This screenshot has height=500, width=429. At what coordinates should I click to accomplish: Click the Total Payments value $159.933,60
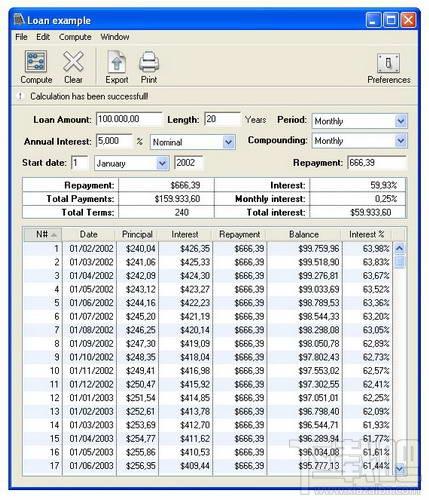coord(177,199)
